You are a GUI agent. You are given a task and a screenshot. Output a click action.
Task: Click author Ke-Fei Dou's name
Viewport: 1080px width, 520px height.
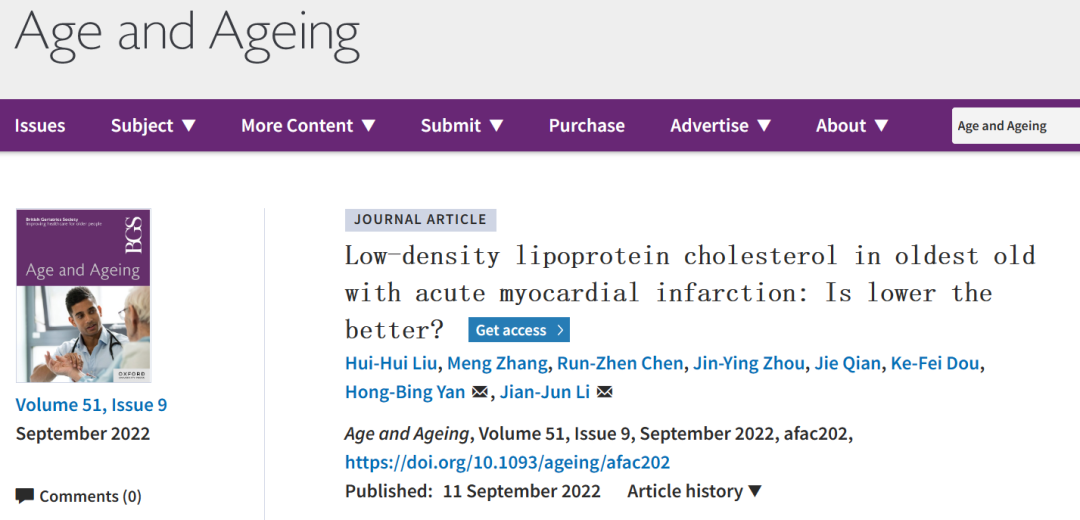[935, 364]
